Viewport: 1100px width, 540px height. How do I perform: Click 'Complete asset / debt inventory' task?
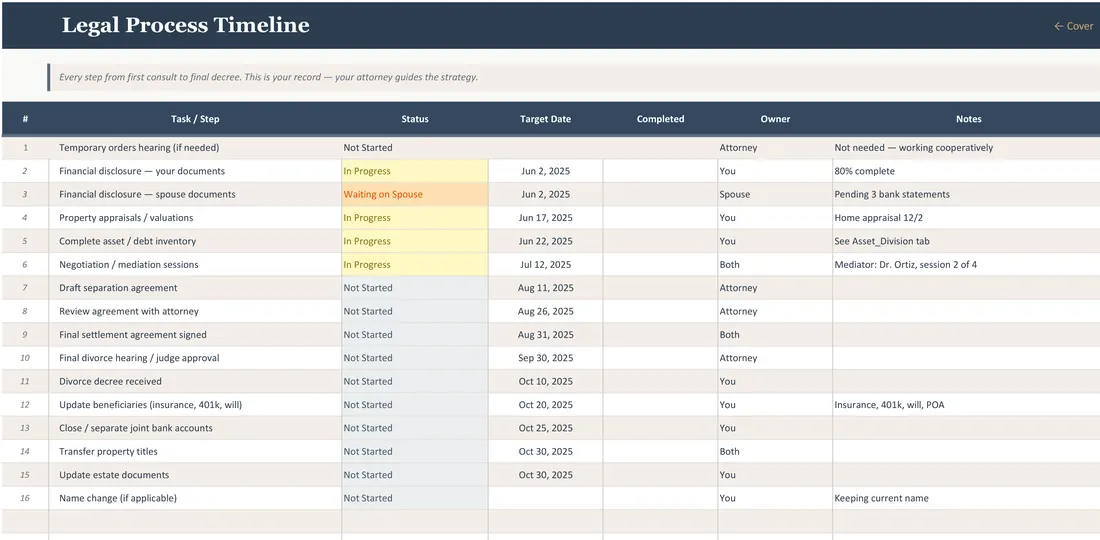click(x=128, y=241)
